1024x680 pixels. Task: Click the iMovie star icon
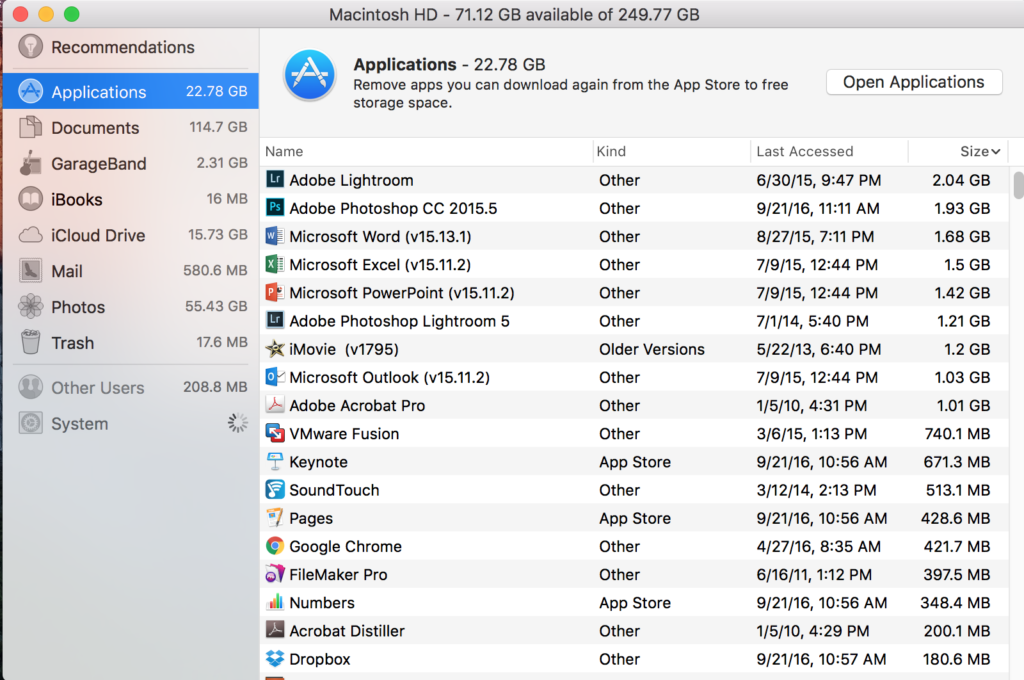pos(275,349)
